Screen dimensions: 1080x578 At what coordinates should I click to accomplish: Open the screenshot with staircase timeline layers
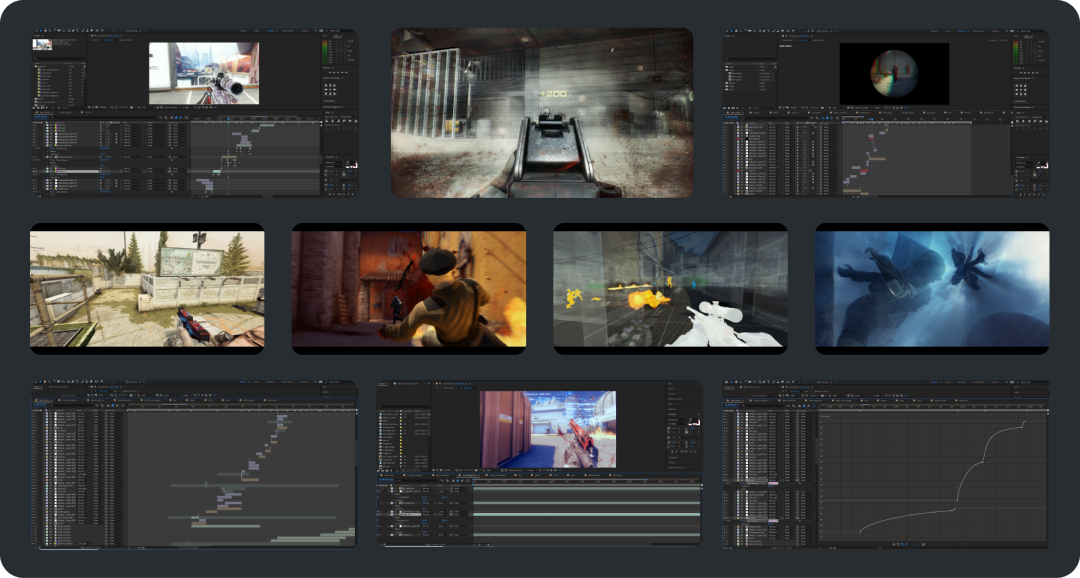point(194,464)
